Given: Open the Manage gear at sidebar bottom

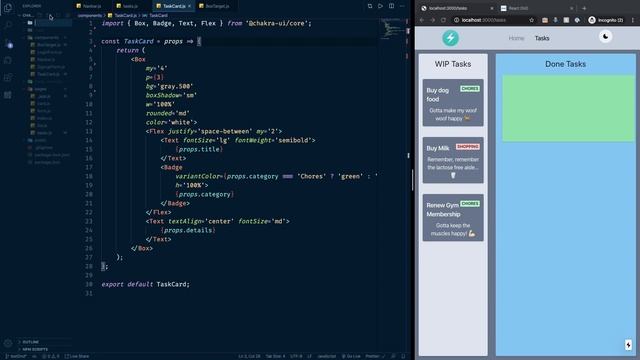Looking at the screenshot, I should point(8,343).
